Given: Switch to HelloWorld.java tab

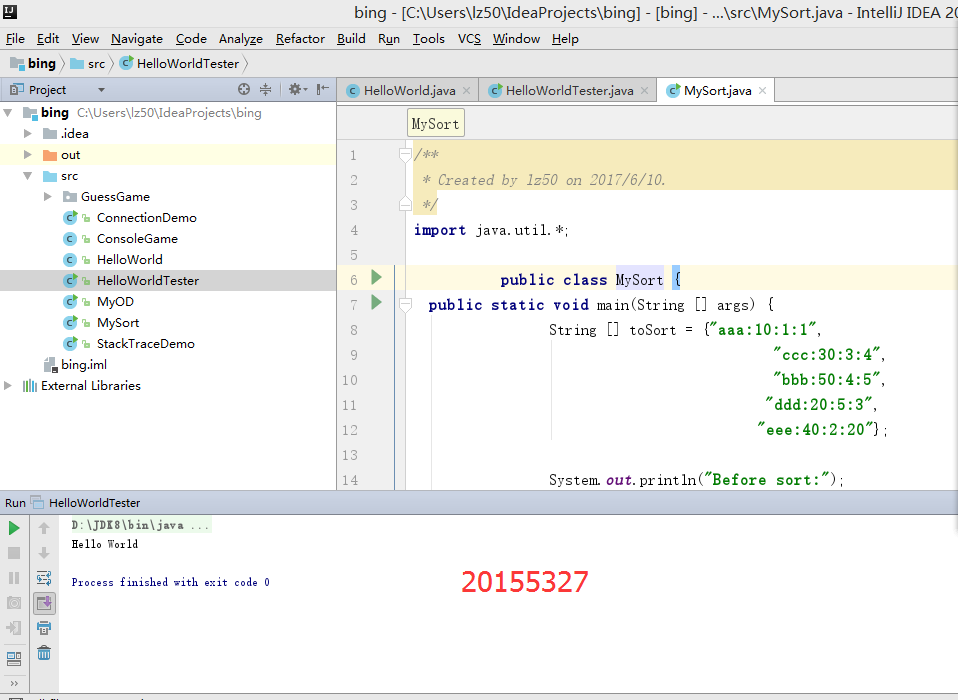Looking at the screenshot, I should pos(409,90).
